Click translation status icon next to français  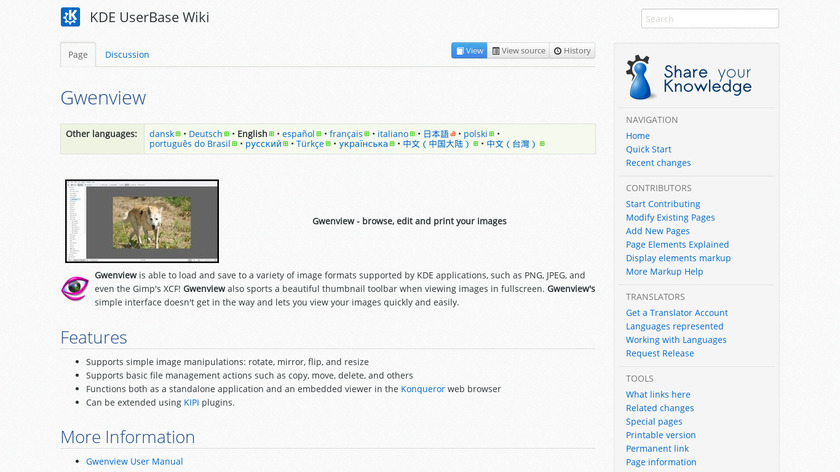(367, 134)
